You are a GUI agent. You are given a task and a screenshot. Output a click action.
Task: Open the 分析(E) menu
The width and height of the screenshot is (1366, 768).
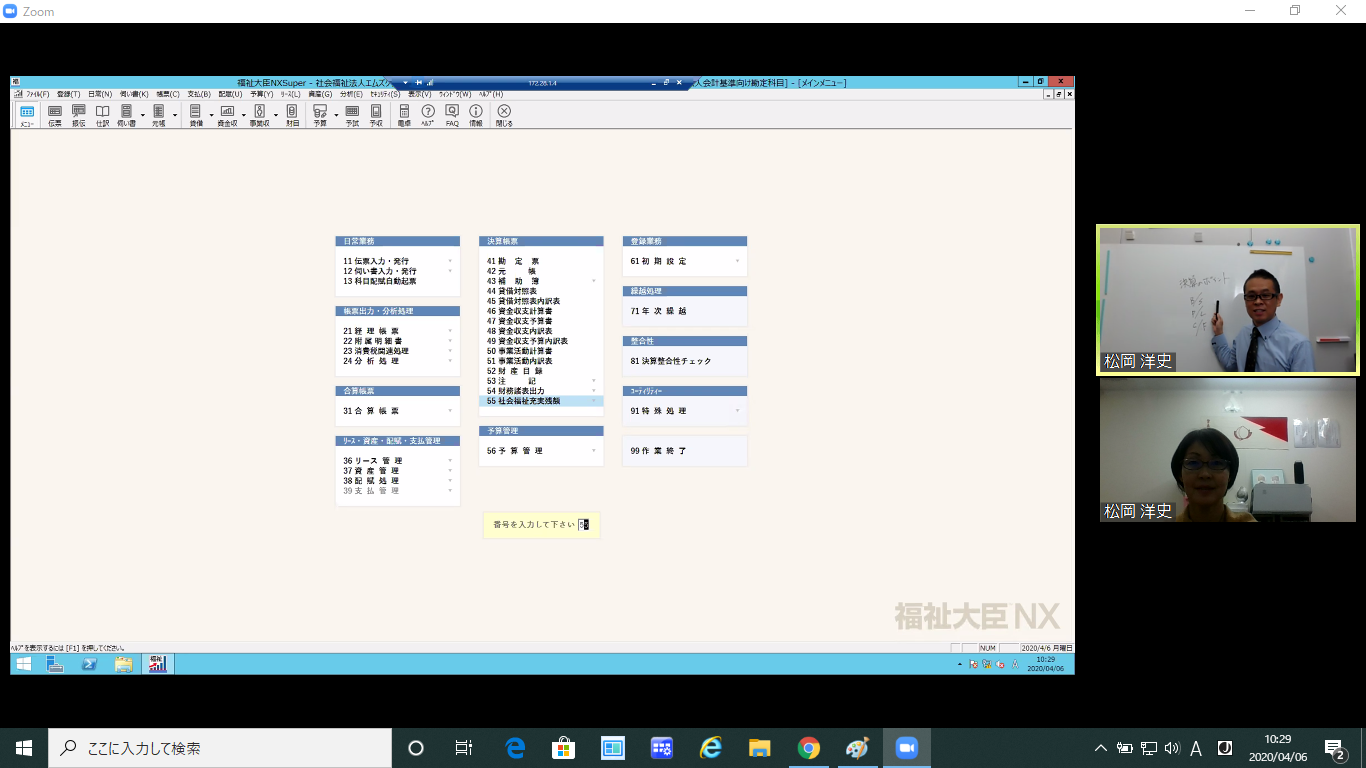(x=352, y=94)
